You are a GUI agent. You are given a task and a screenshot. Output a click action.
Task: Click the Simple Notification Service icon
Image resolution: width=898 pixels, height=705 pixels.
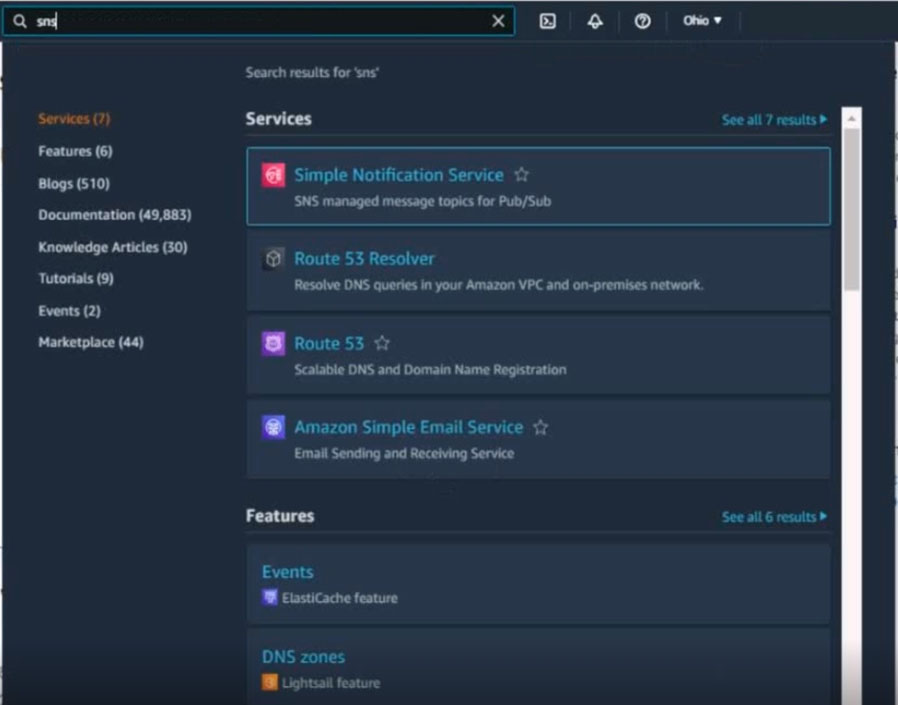pos(273,175)
